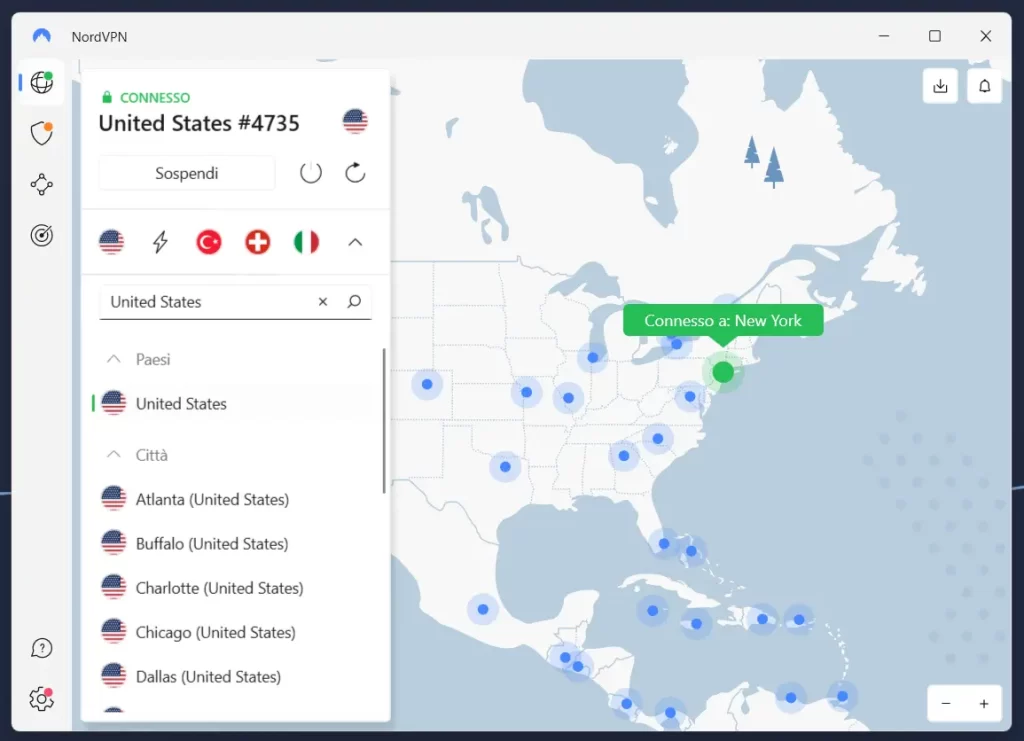
Task: Zoom out the map with minus
Action: [946, 704]
